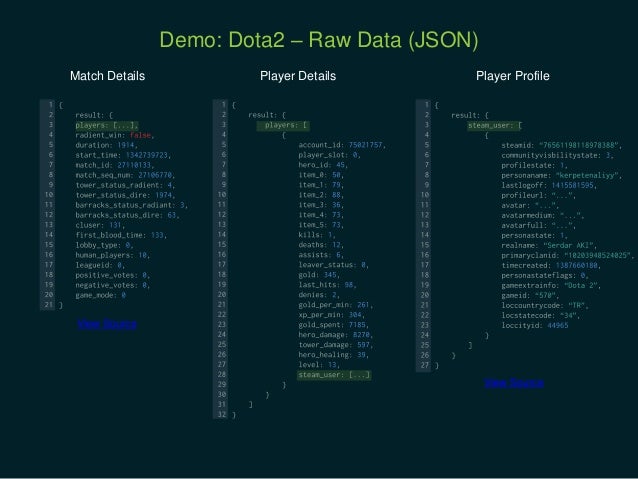Image resolution: width=638 pixels, height=479 pixels.
Task: Click the primaryclanid line
Action: tap(568, 255)
